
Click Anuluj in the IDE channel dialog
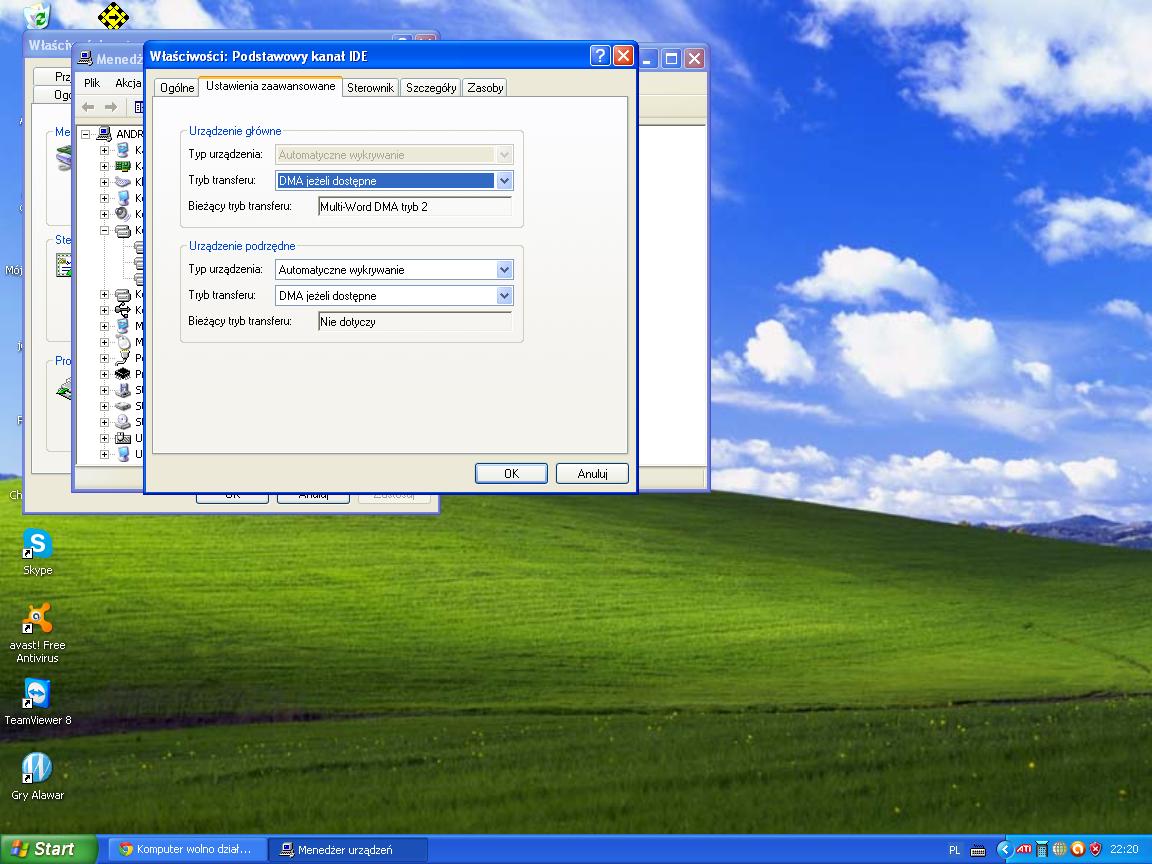(x=592, y=474)
